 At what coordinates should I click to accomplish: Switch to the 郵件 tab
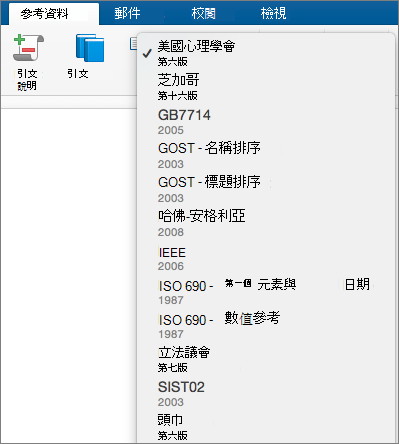[127, 13]
